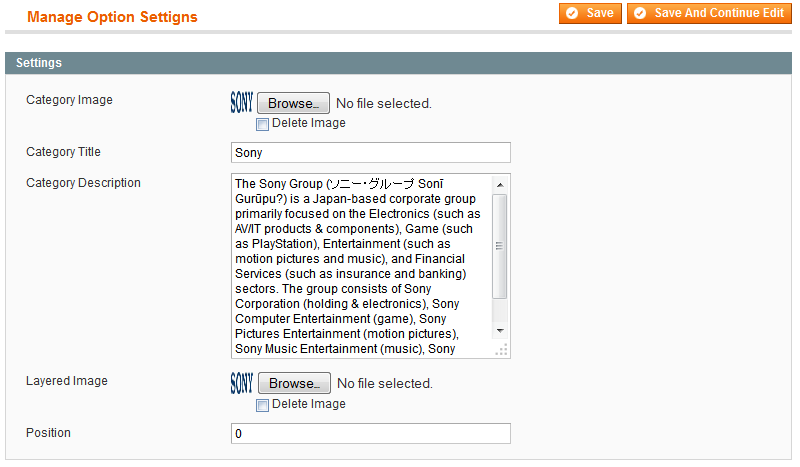Screen dimensions: 800x467
Task: Click Delete Image label for Layered Image
Action: tap(309, 404)
